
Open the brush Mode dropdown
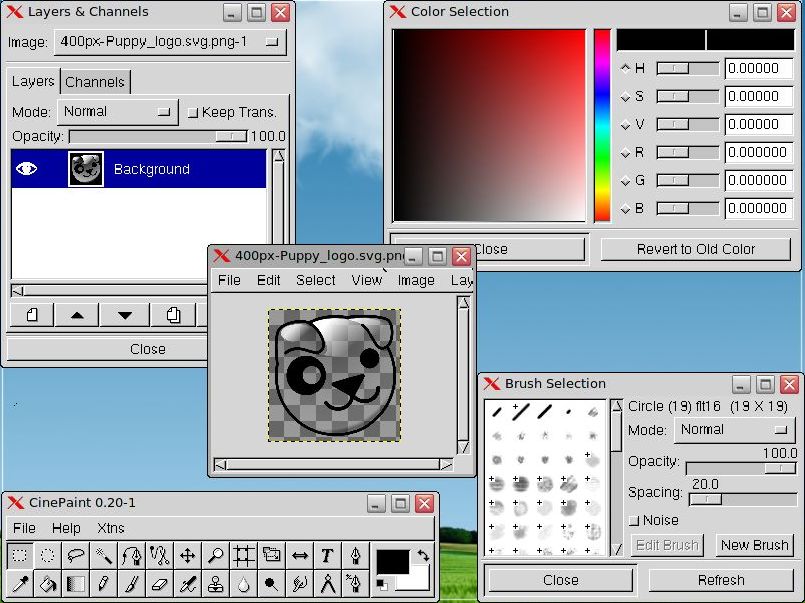735,430
